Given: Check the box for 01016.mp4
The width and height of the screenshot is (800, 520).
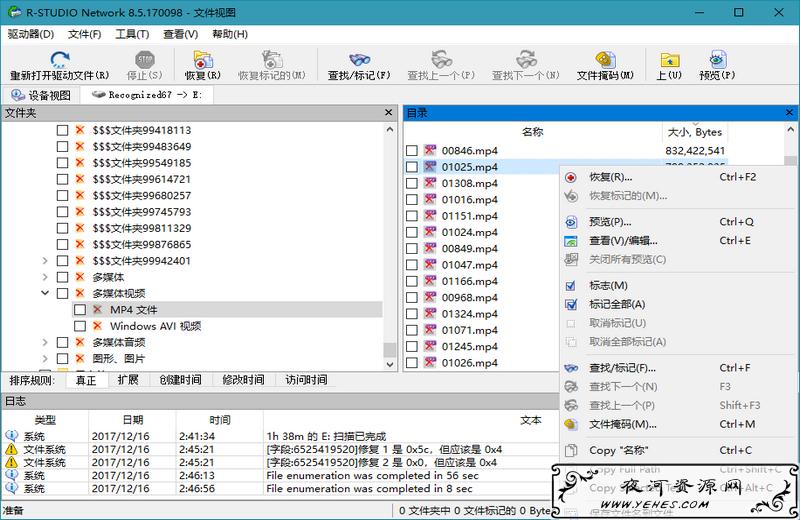Looking at the screenshot, I should coord(412,200).
